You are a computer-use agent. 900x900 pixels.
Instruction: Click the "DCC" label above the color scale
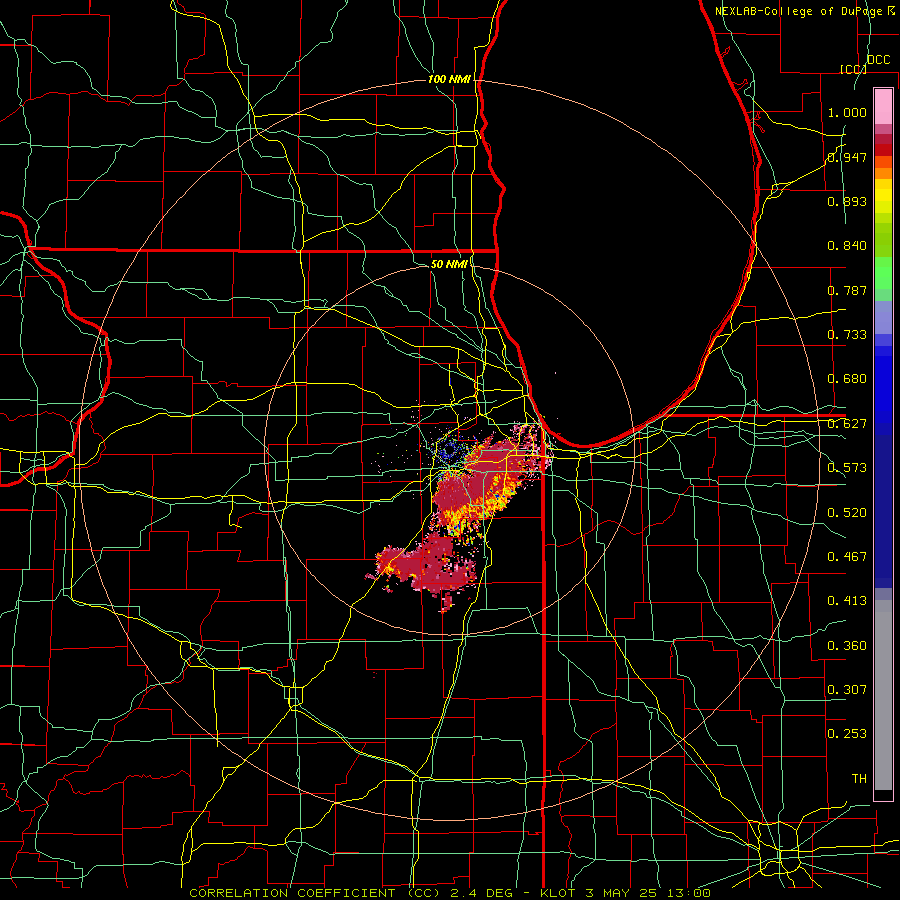(878, 60)
